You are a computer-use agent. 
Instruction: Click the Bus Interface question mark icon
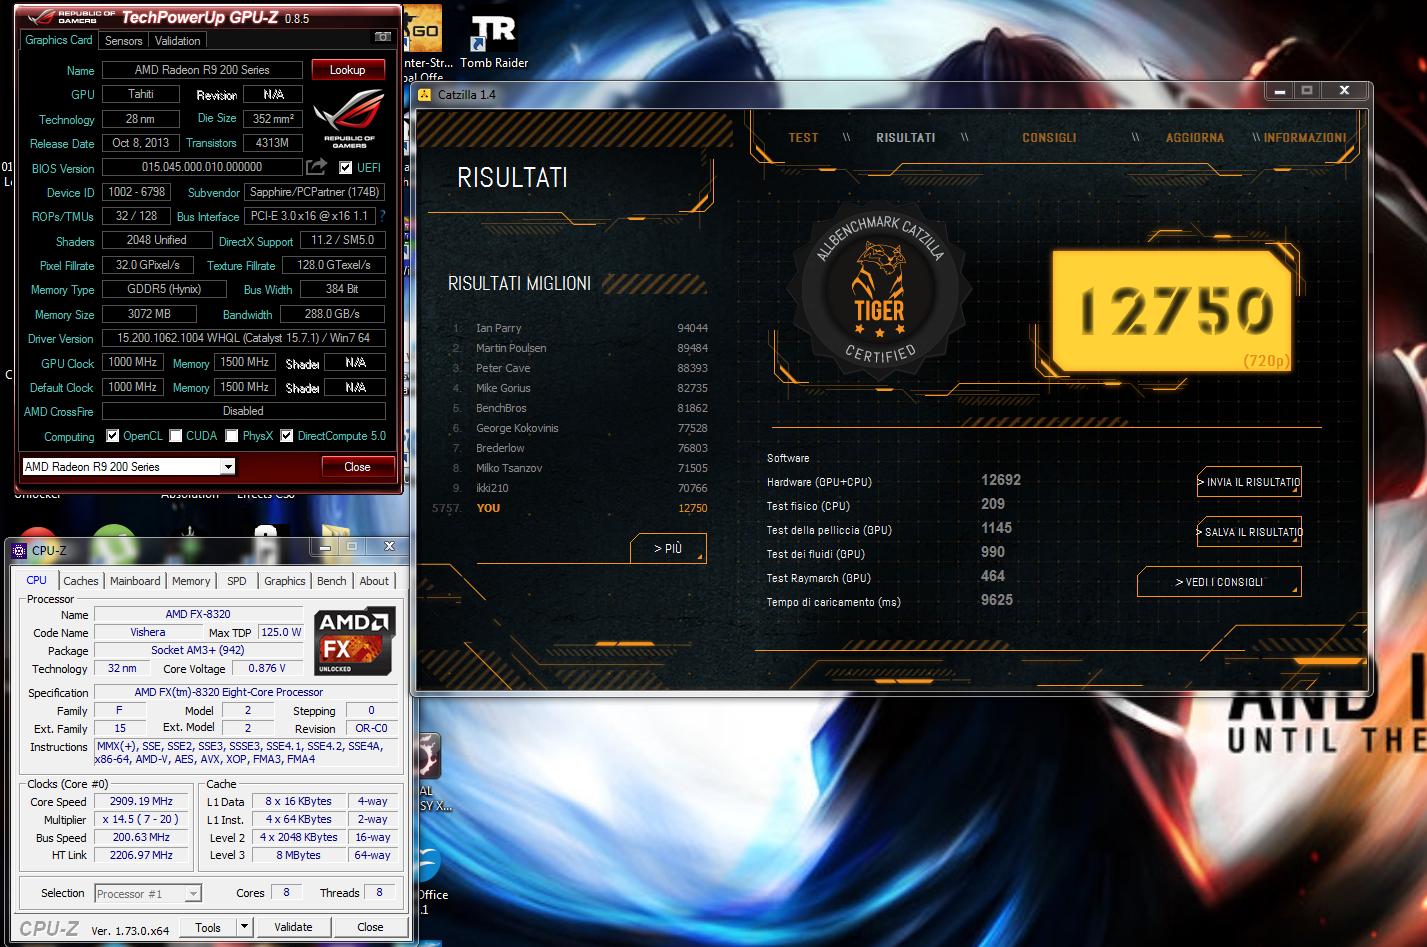[382, 216]
